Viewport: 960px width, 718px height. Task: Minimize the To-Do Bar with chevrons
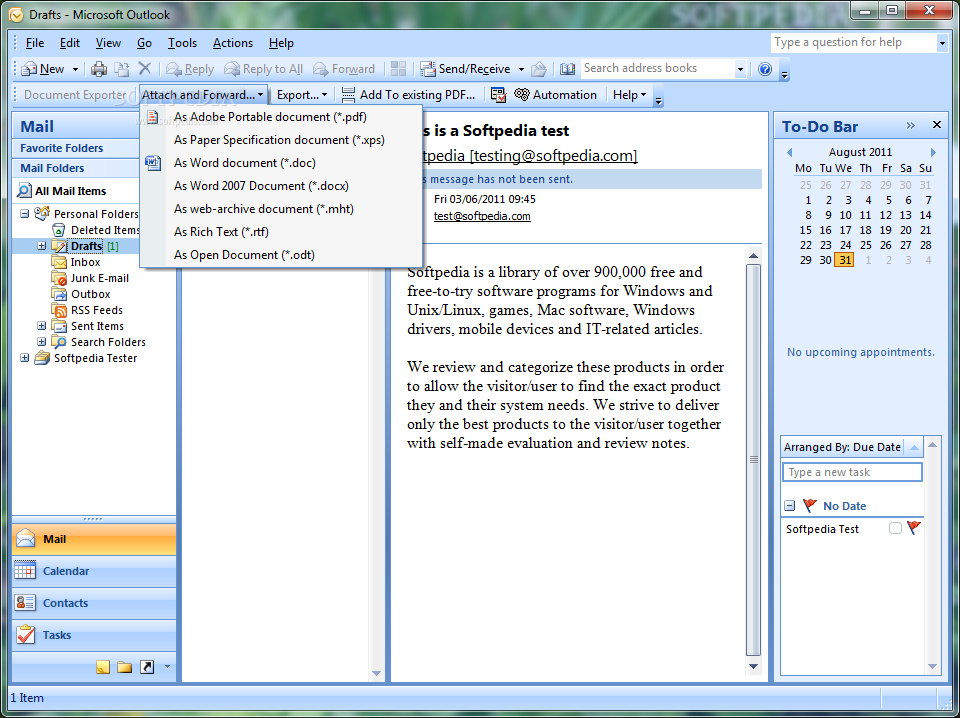910,125
